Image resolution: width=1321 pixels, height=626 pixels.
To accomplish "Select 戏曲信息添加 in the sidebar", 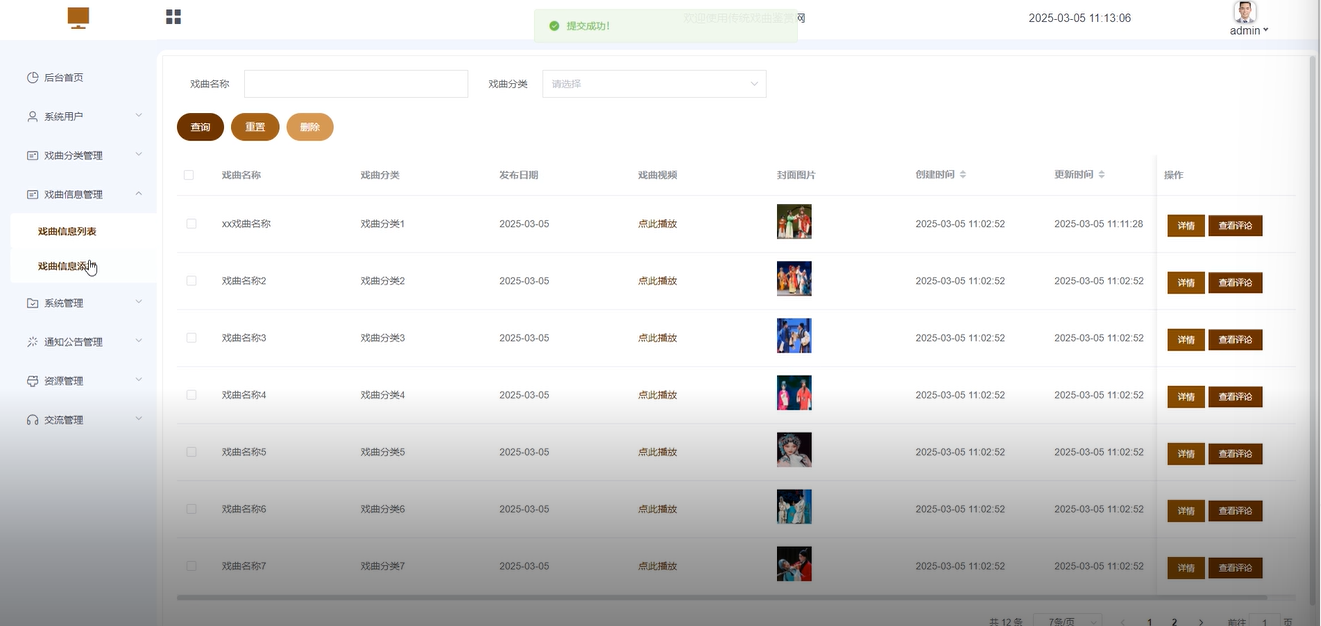I will coord(67,266).
